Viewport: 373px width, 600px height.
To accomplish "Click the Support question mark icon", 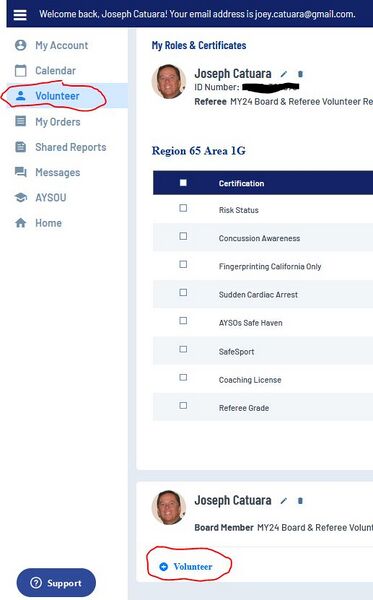I will (36, 583).
